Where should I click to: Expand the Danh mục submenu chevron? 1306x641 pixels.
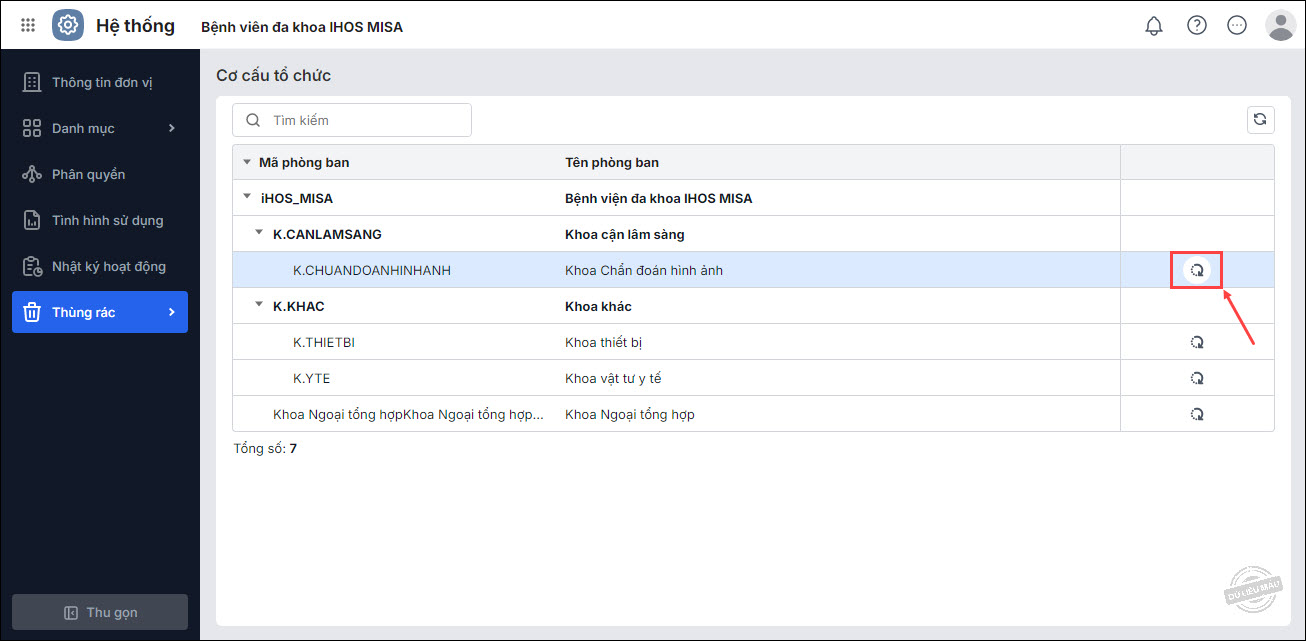pos(171,128)
